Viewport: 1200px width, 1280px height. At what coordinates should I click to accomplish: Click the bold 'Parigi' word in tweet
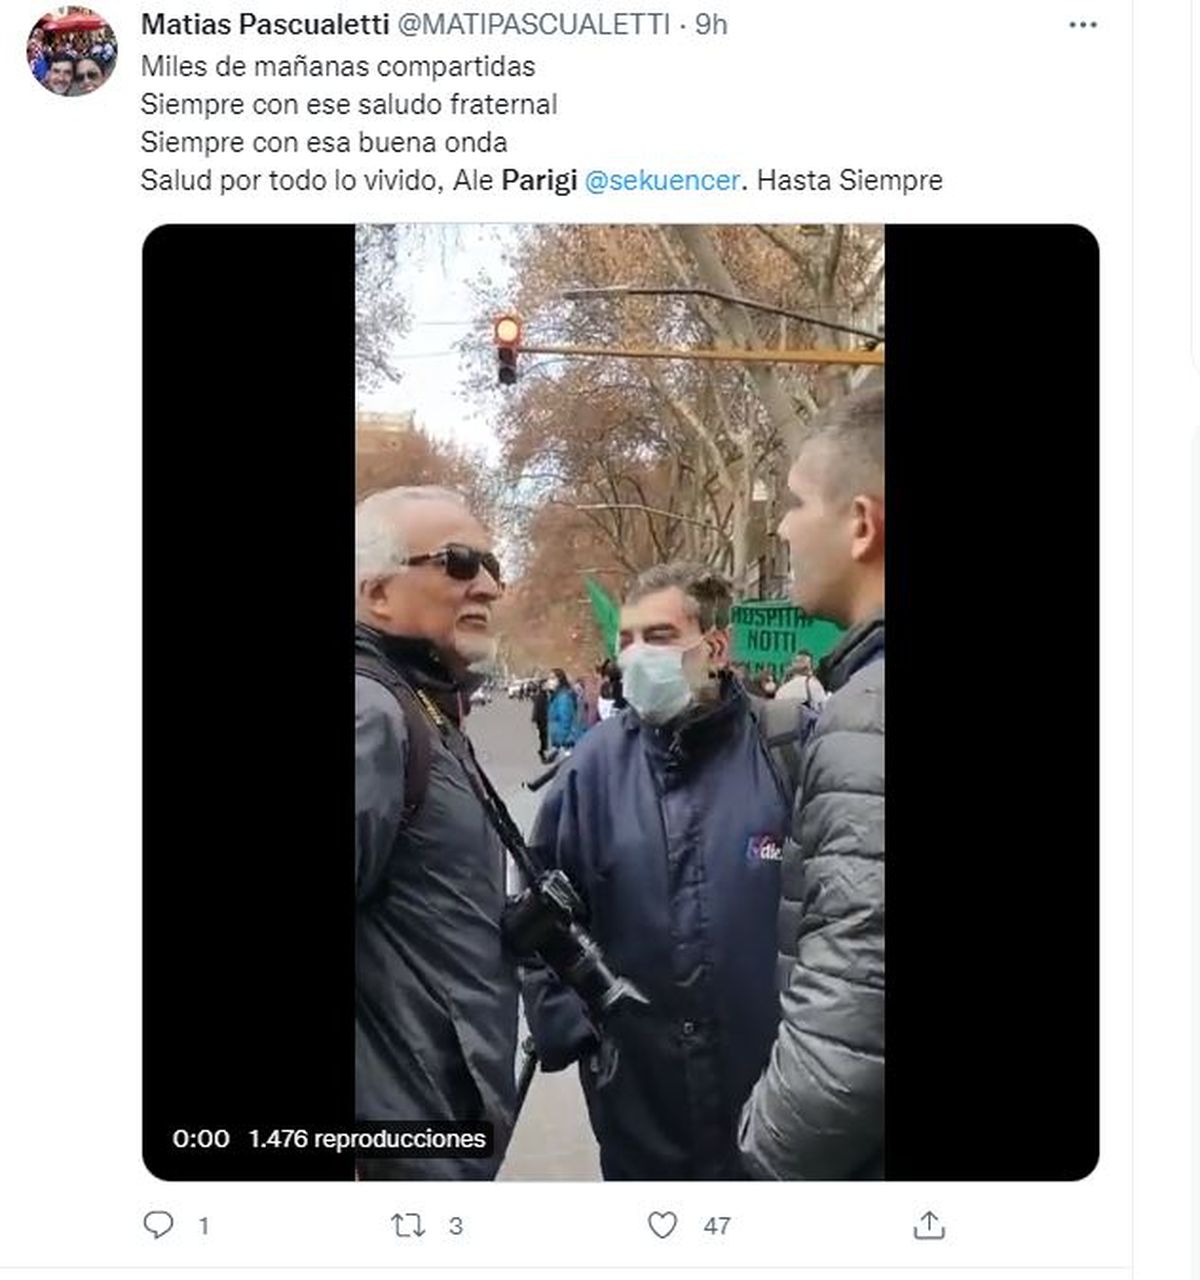(539, 180)
